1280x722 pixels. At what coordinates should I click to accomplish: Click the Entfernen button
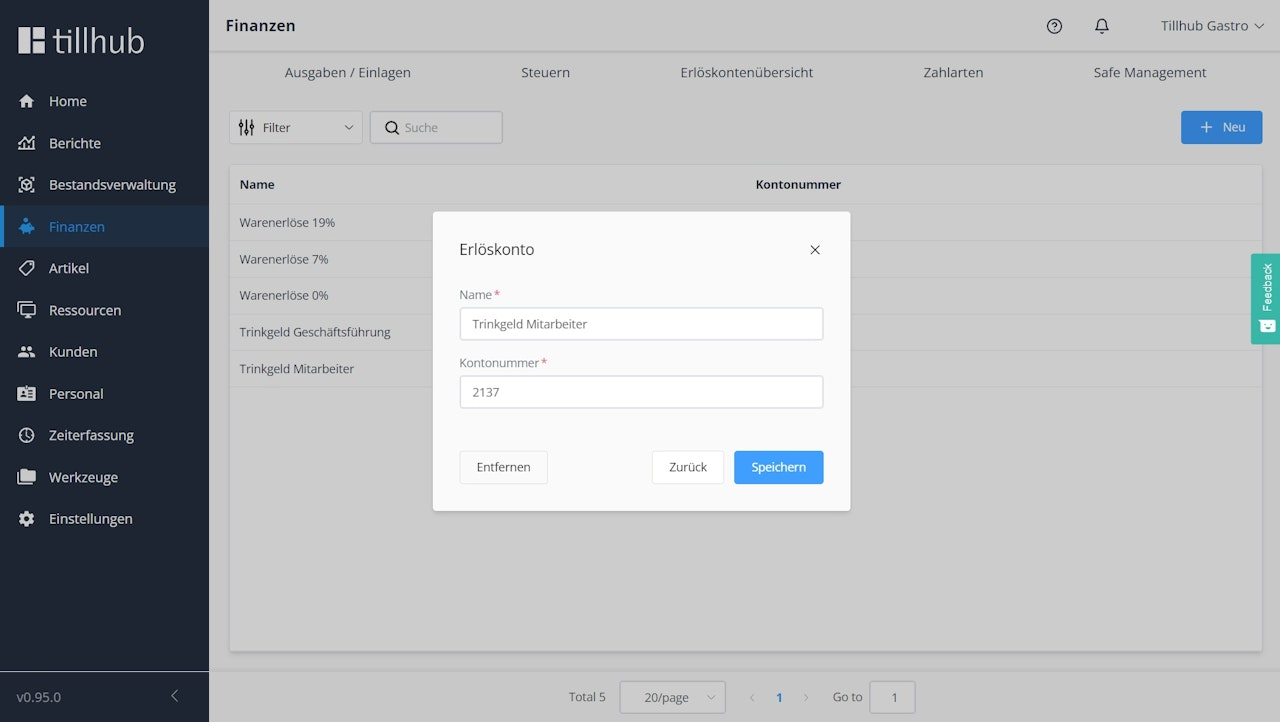click(504, 467)
